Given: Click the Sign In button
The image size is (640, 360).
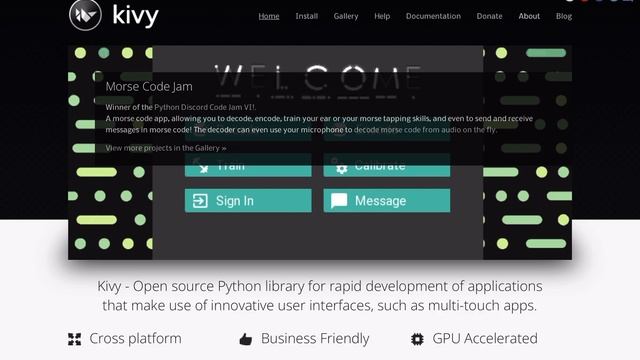Looking at the screenshot, I should click(248, 200).
